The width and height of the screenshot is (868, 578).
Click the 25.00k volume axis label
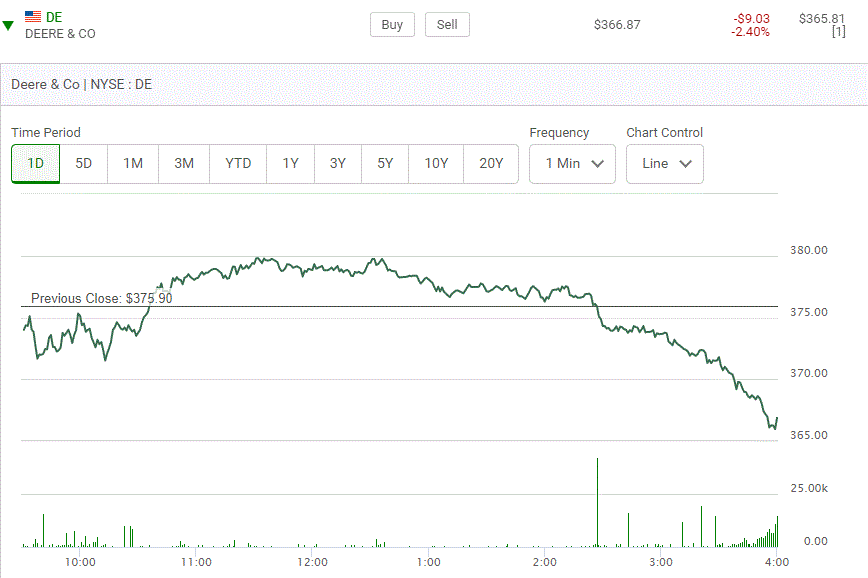[809, 488]
